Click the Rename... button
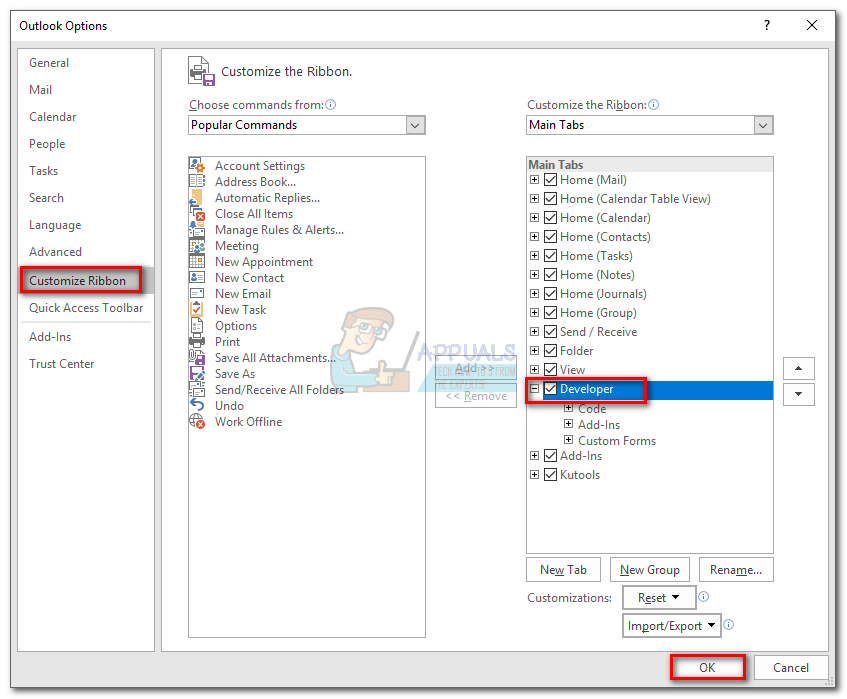The image size is (847, 699). point(736,570)
